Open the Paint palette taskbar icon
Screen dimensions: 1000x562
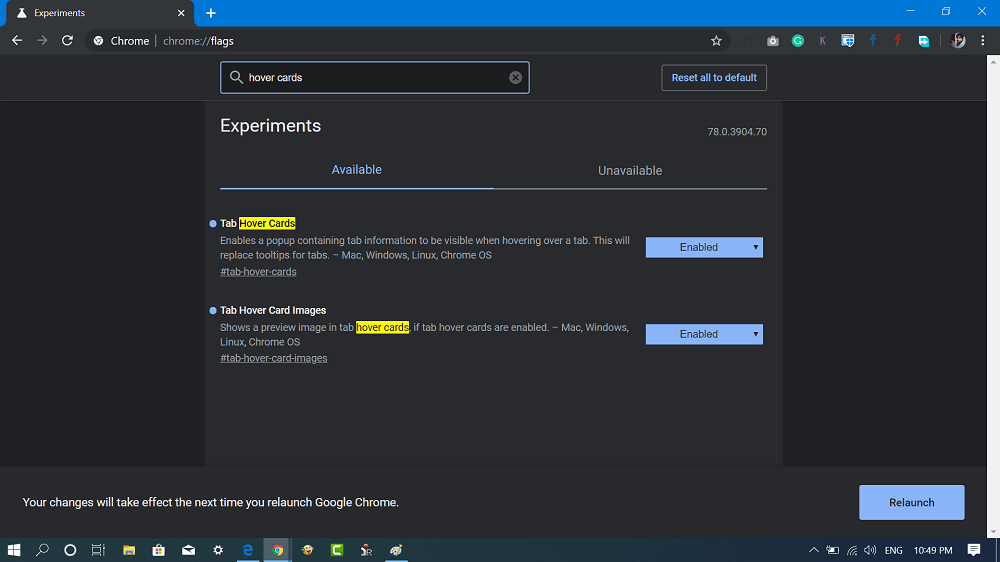[396, 550]
